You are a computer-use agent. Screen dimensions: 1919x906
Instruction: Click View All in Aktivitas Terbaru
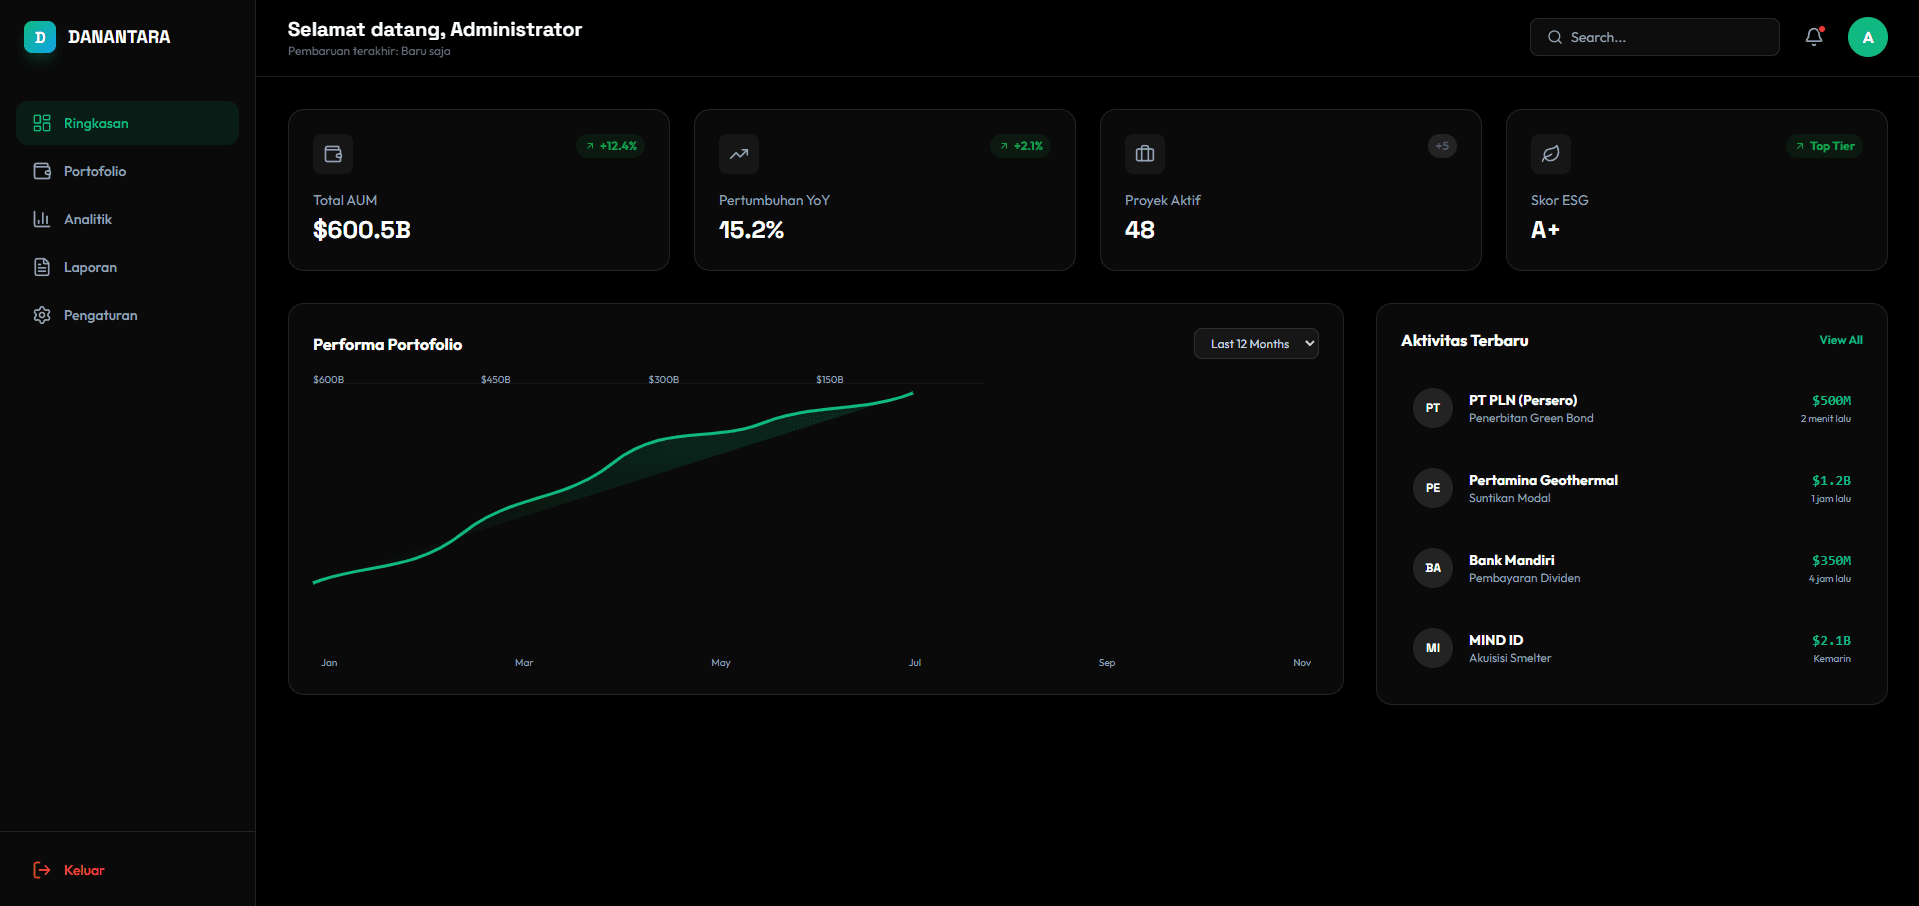tap(1840, 340)
